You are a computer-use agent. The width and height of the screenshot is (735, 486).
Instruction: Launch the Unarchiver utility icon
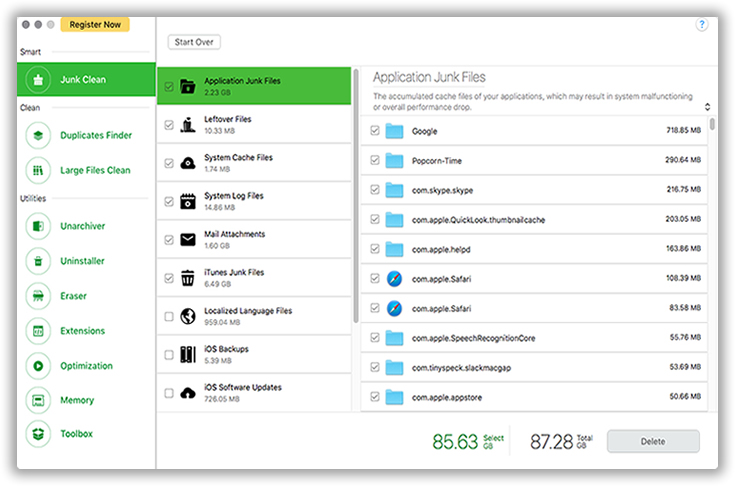[38, 226]
